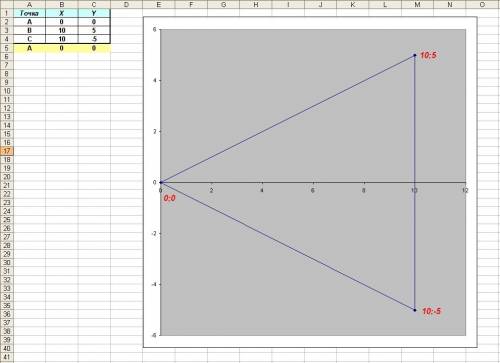Select cell B3 containing 10
The height and width of the screenshot is (363, 500).
point(62,31)
